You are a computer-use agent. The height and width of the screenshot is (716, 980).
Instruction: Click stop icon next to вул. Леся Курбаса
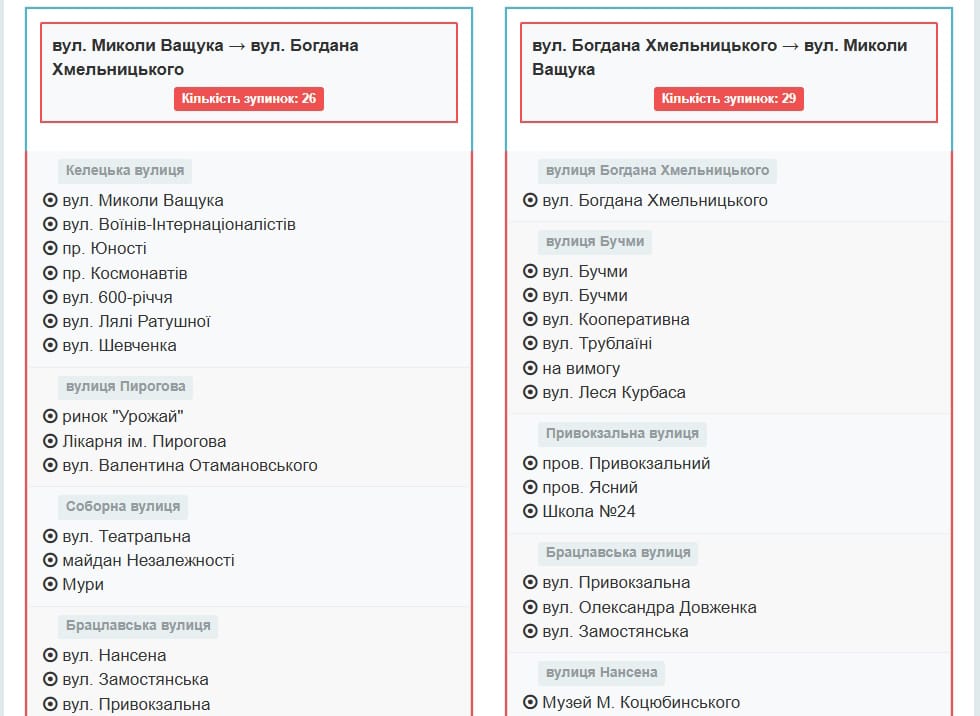pos(530,392)
